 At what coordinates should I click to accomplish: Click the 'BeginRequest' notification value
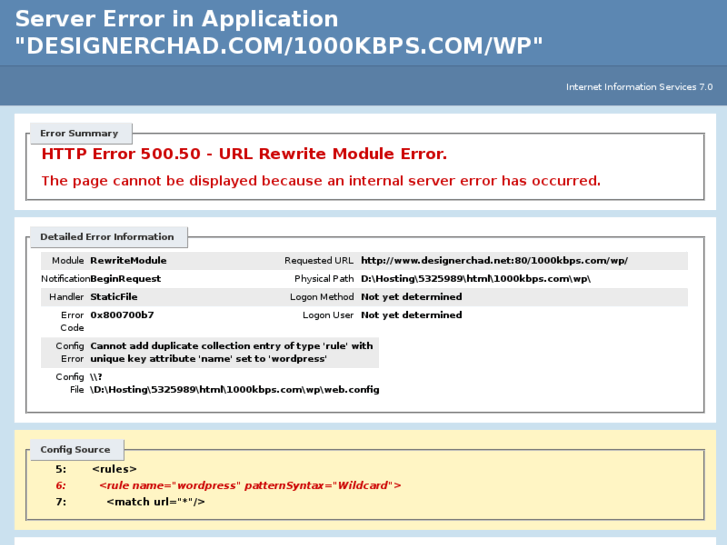pos(126,279)
